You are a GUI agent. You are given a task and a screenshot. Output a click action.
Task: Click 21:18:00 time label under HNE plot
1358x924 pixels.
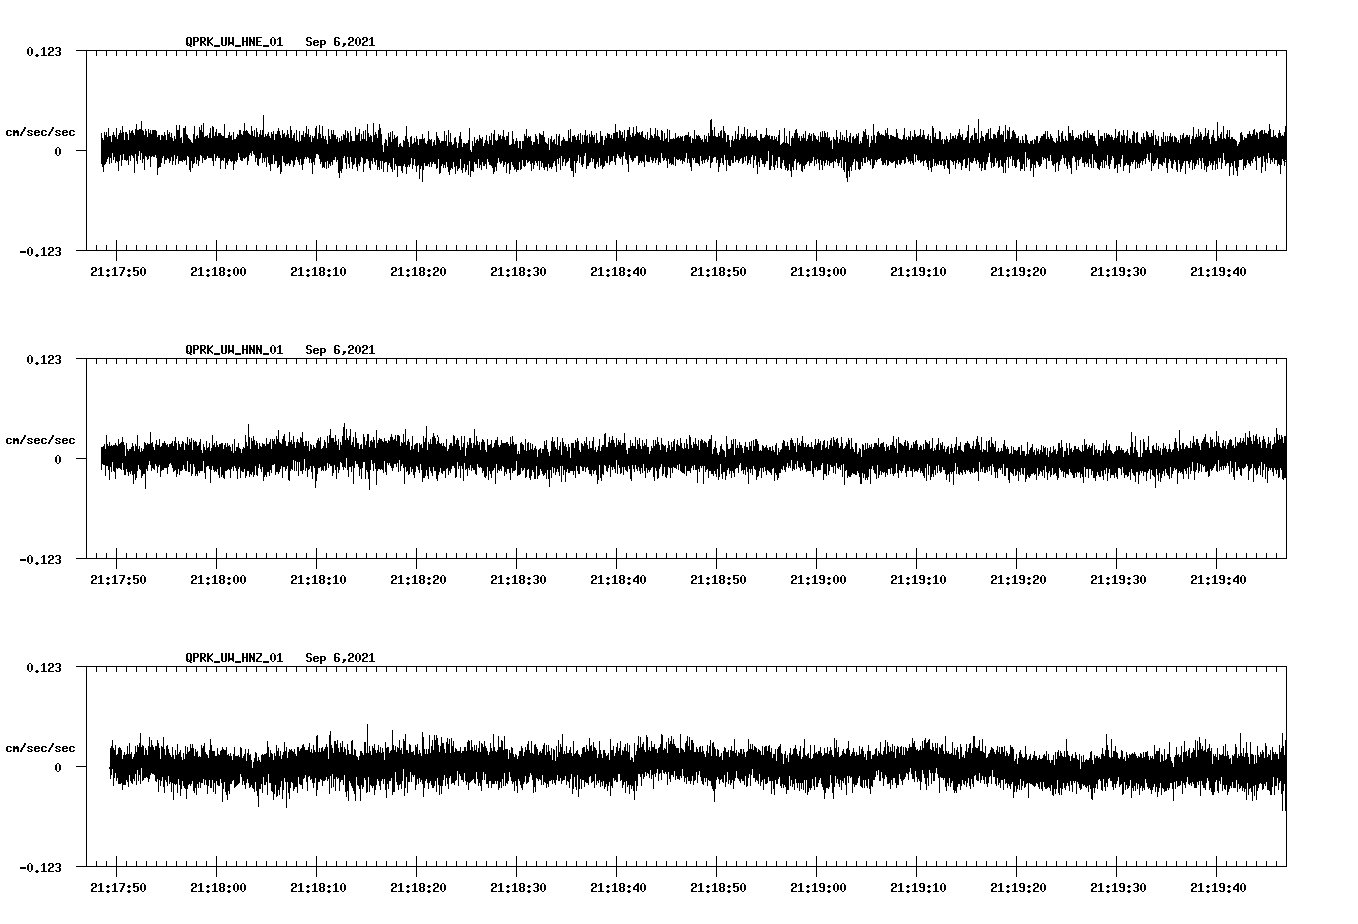218,272
